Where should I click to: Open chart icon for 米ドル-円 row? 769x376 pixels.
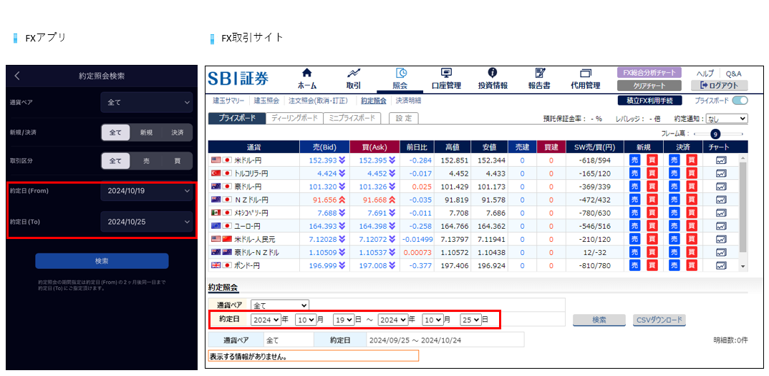721,160
